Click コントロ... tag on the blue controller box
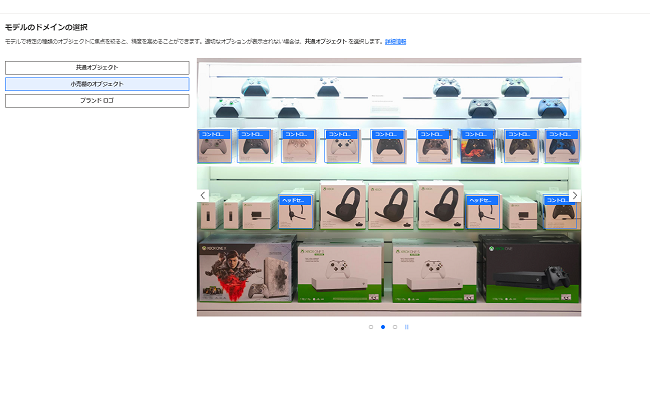The width and height of the screenshot is (650, 393). click(562, 134)
